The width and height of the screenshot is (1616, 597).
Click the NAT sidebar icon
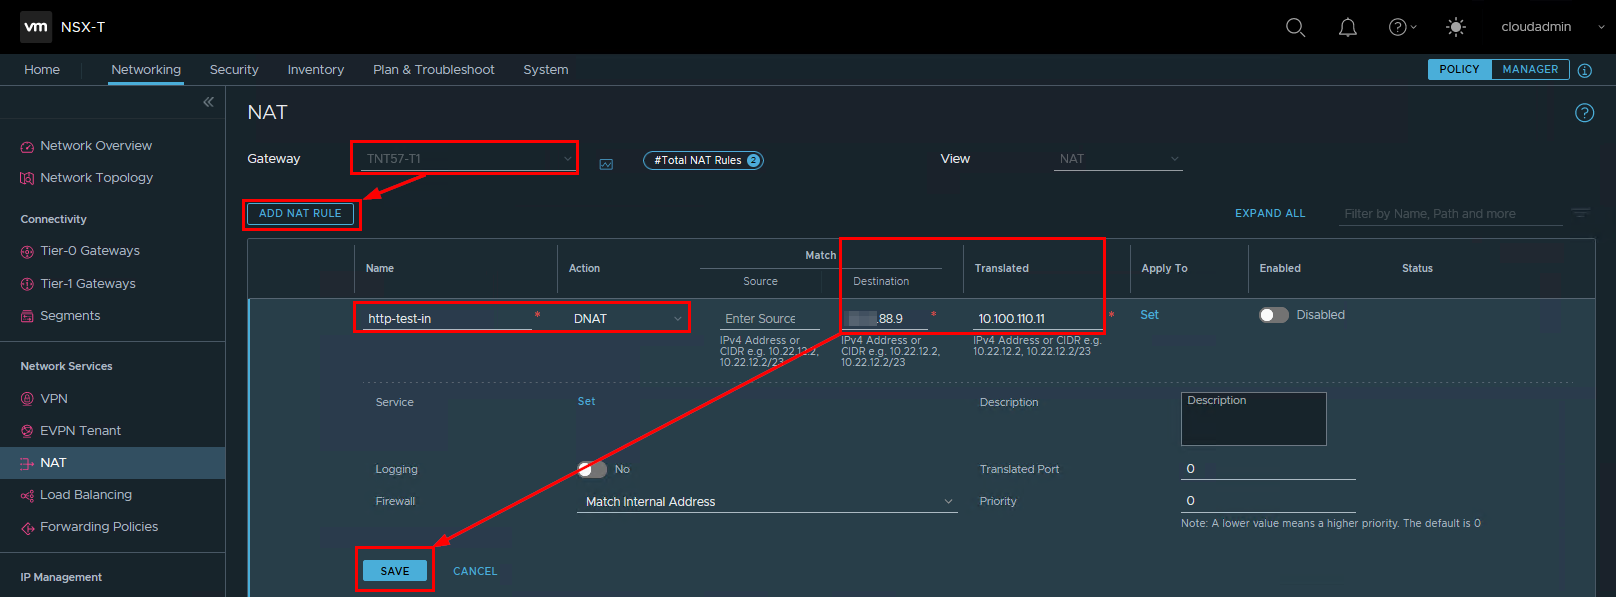coord(27,463)
